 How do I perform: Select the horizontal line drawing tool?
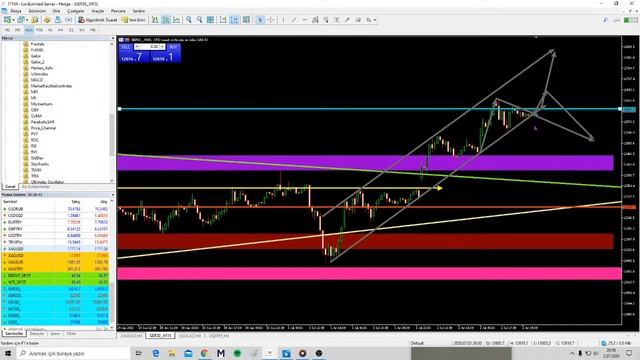point(304,20)
